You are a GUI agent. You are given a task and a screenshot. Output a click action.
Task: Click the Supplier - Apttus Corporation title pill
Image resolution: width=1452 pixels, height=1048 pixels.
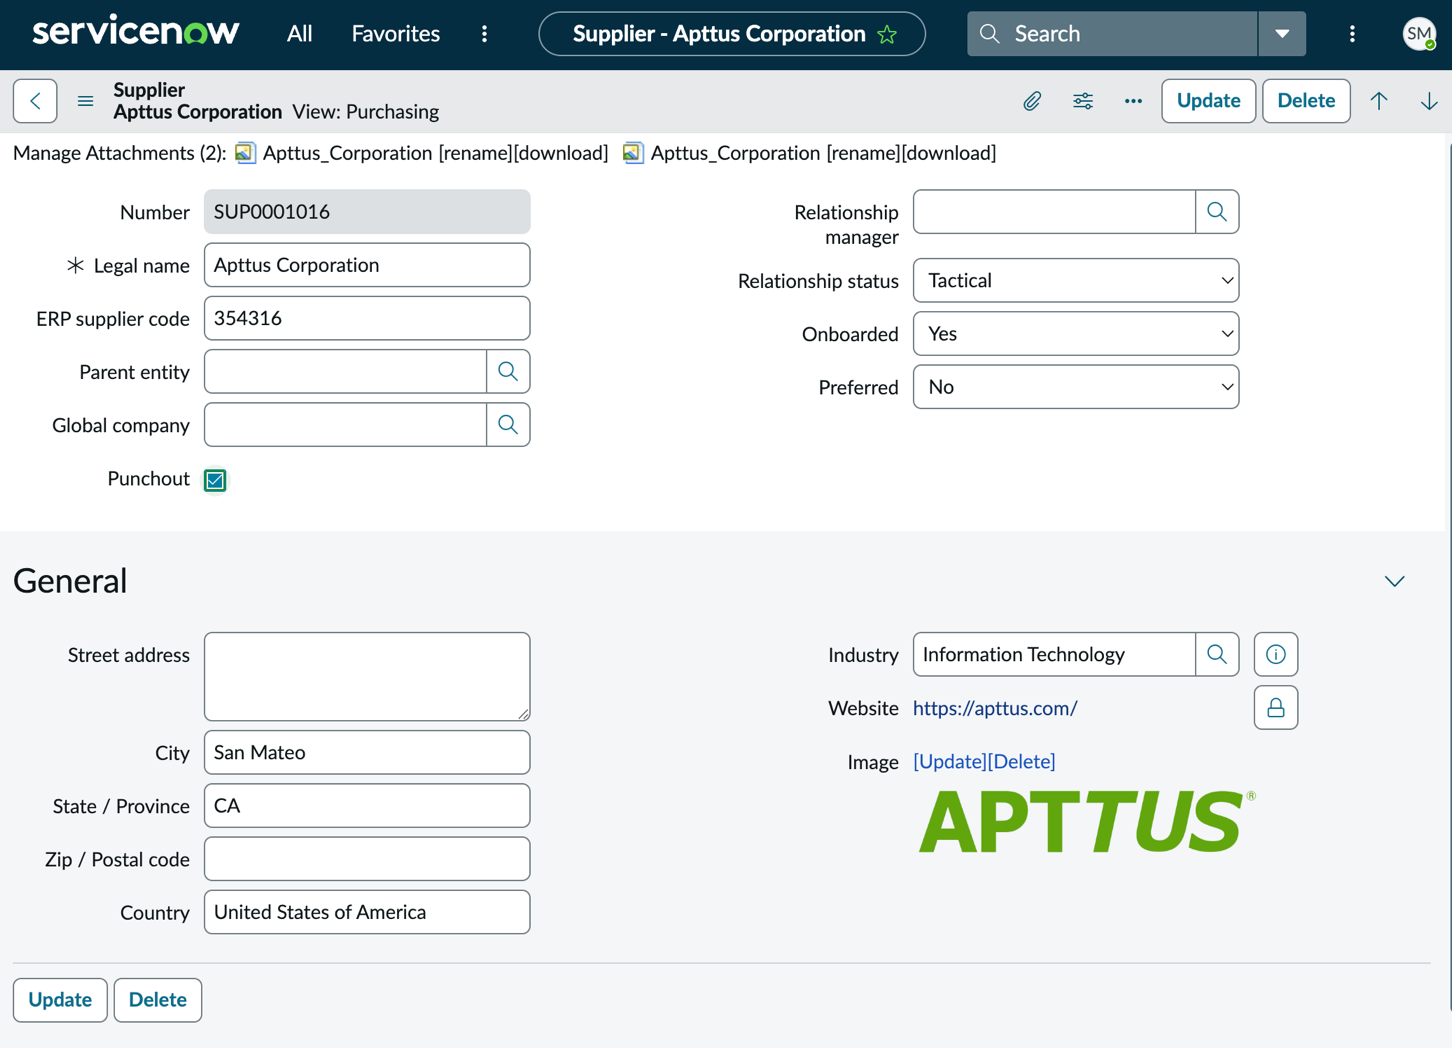point(732,34)
